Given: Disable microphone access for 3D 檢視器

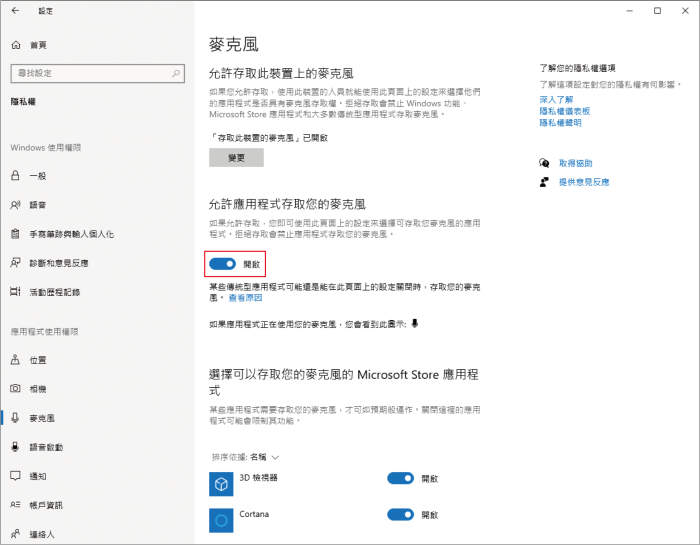Looking at the screenshot, I should coord(400,479).
